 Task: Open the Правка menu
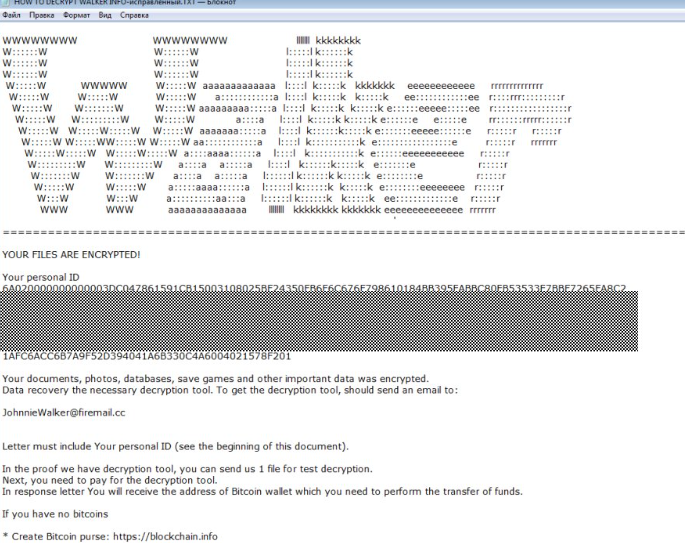pyautogui.click(x=42, y=15)
